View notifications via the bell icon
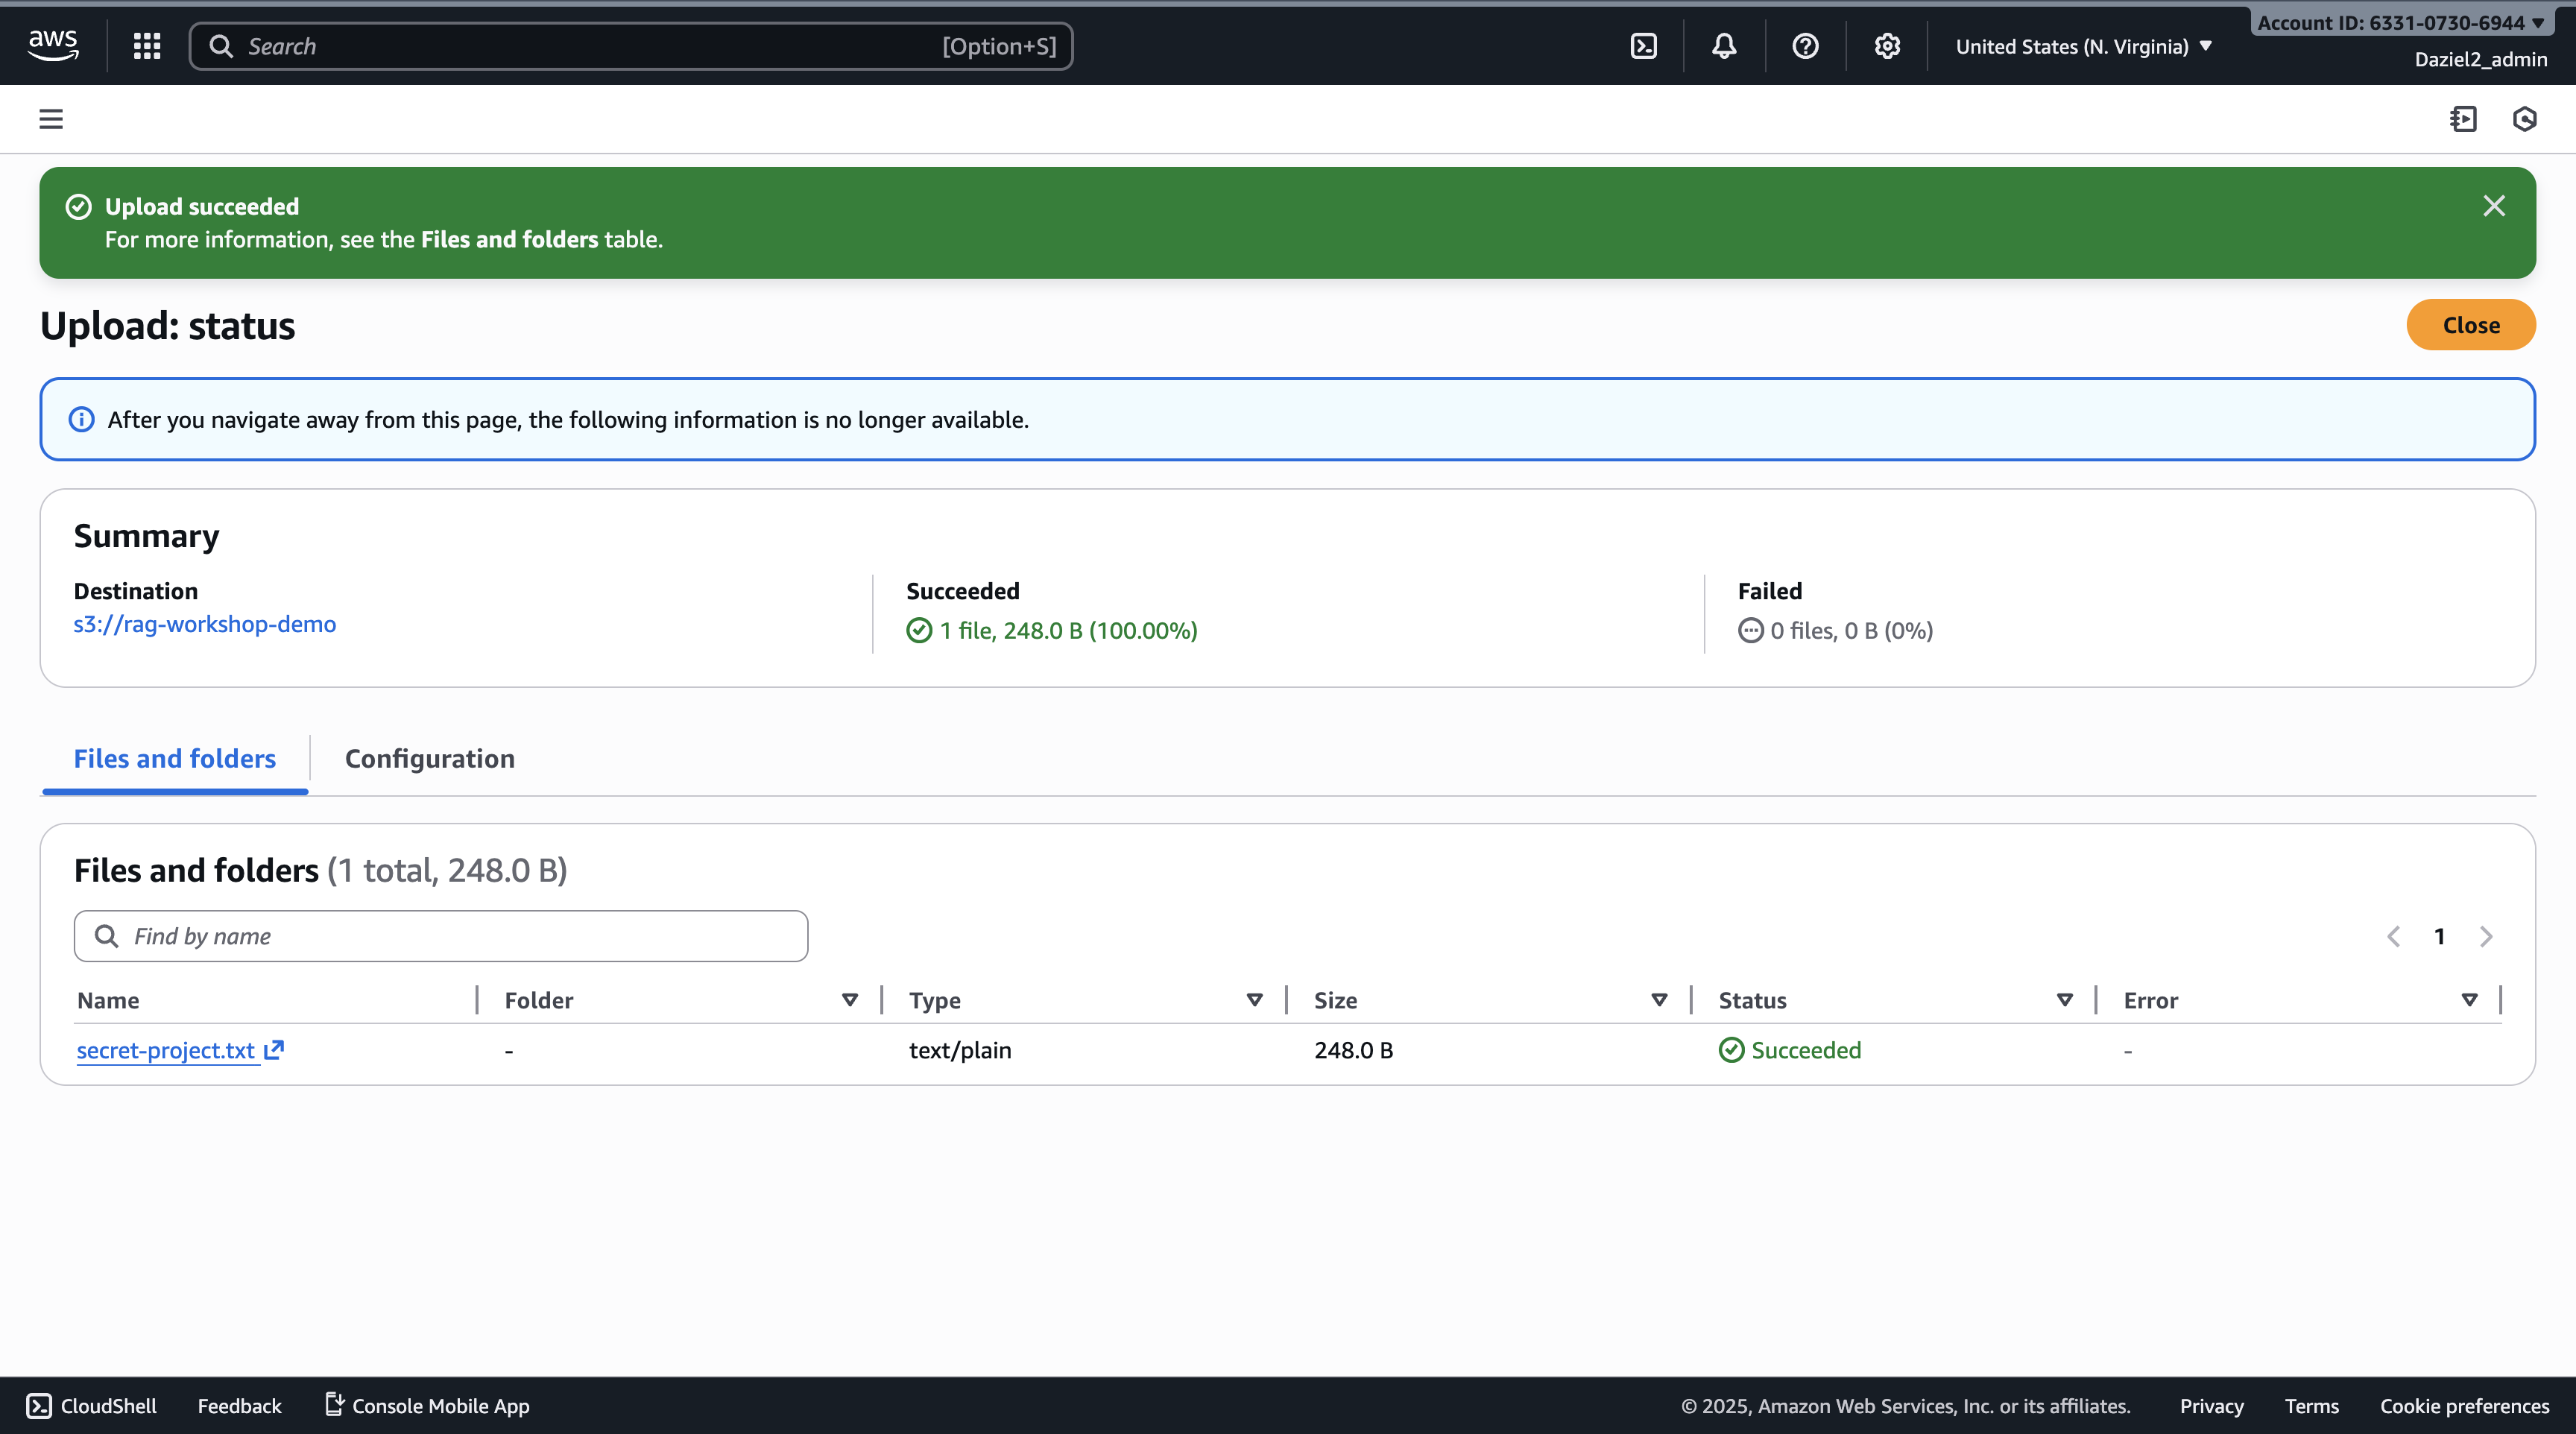The height and width of the screenshot is (1434, 2576). click(1723, 45)
